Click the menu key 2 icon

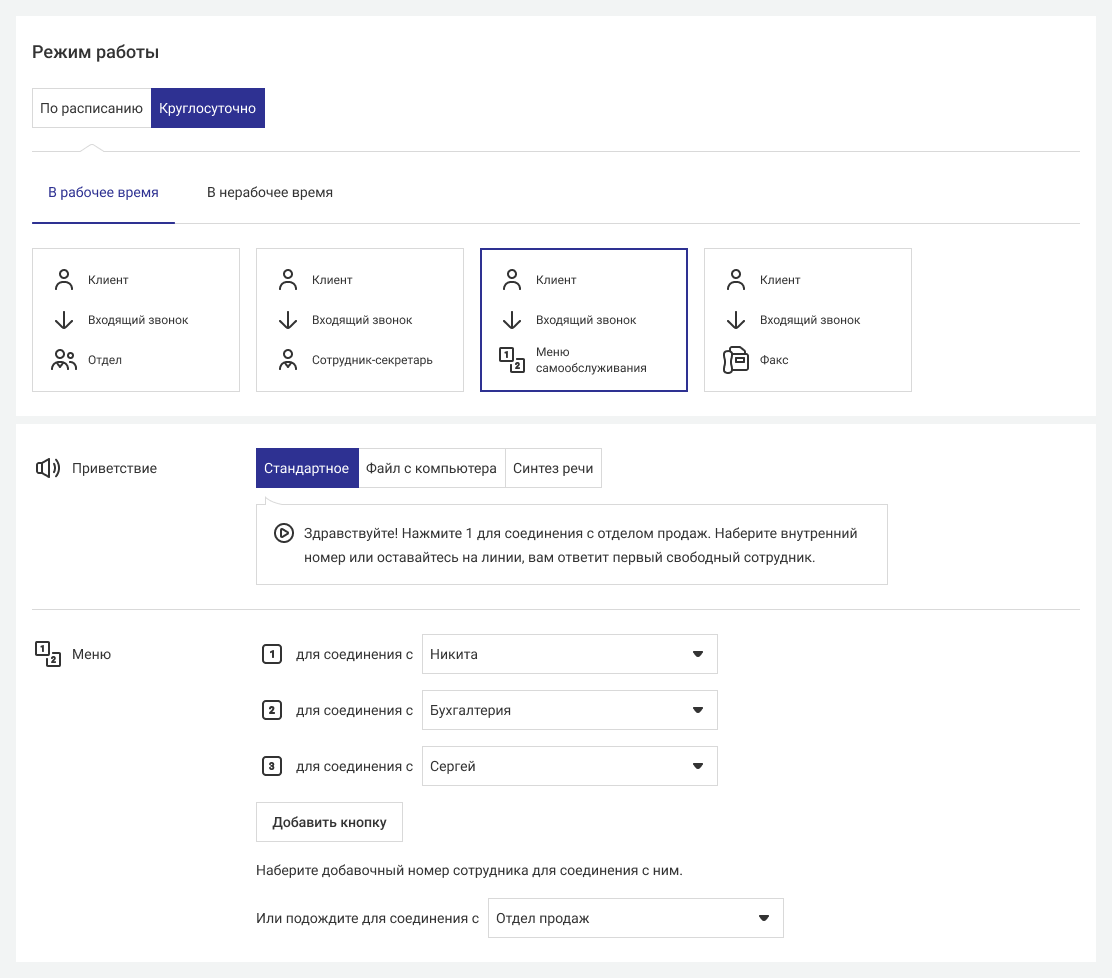pos(270,711)
